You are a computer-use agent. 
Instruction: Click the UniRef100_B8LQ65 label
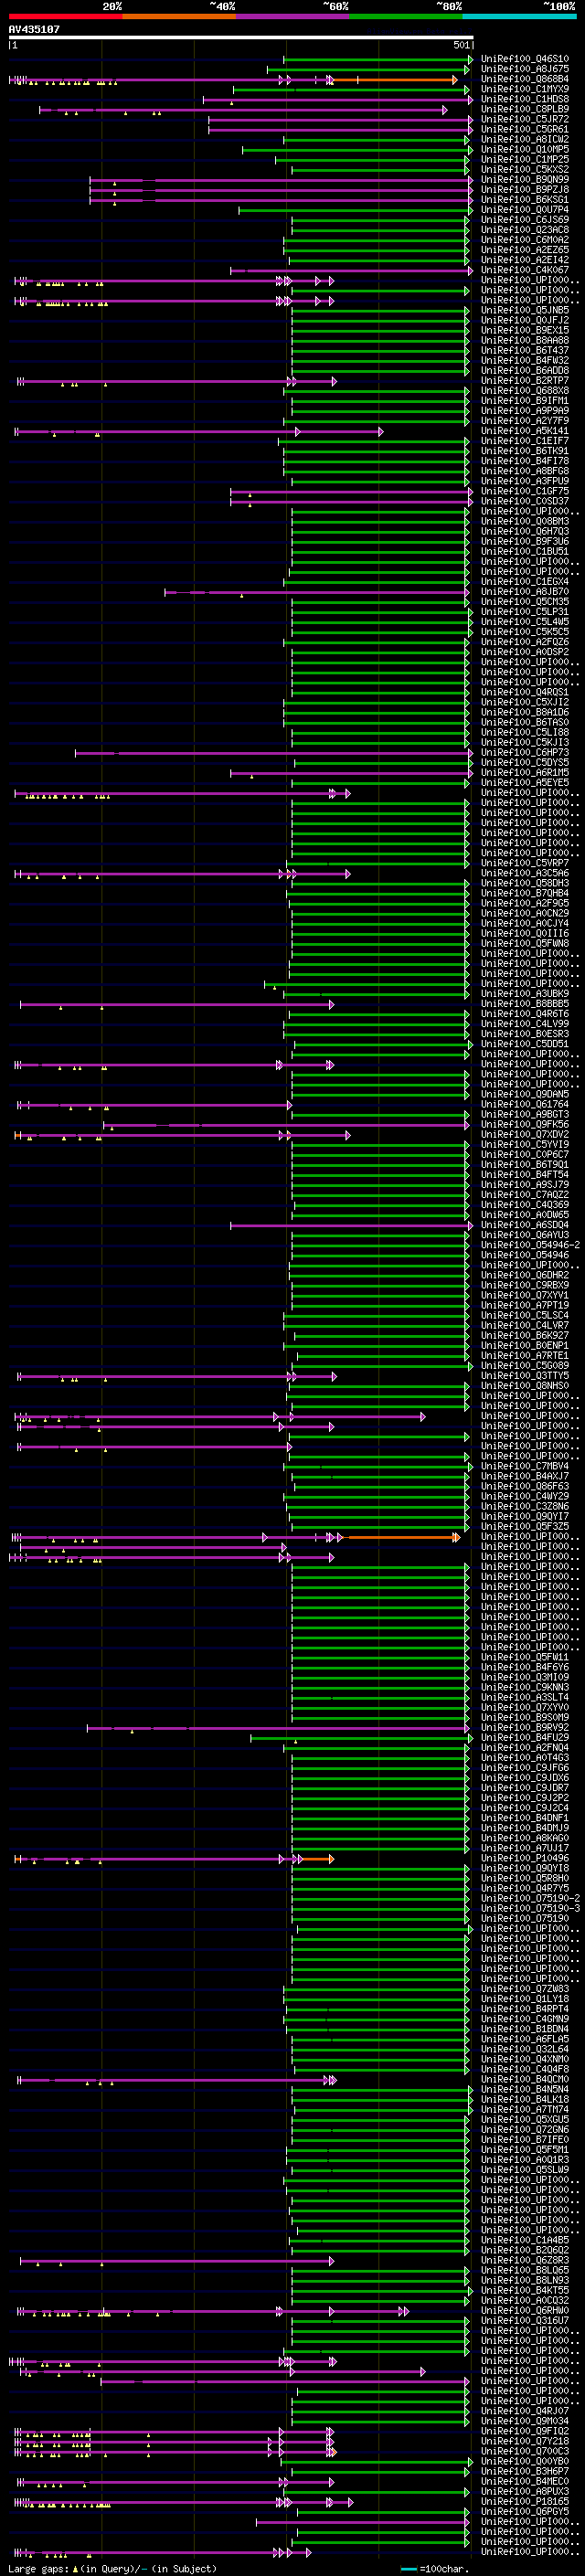tap(525, 2270)
